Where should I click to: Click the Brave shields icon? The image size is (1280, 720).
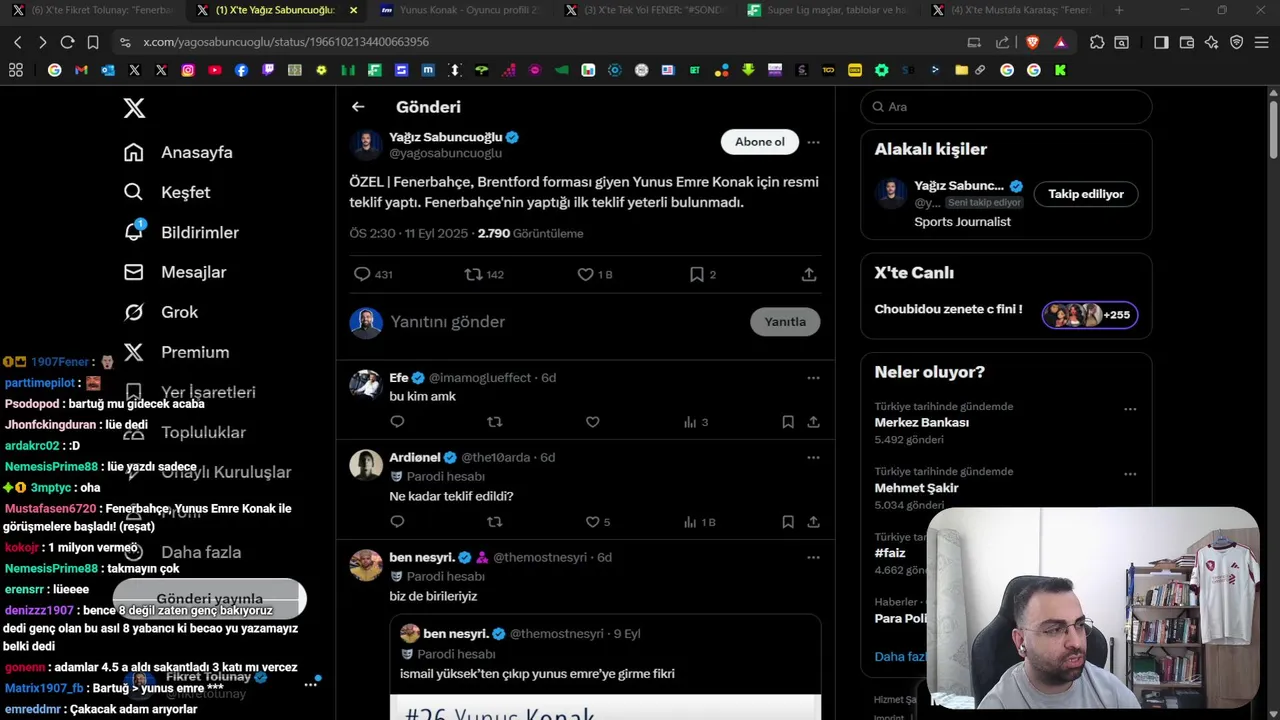1033,42
